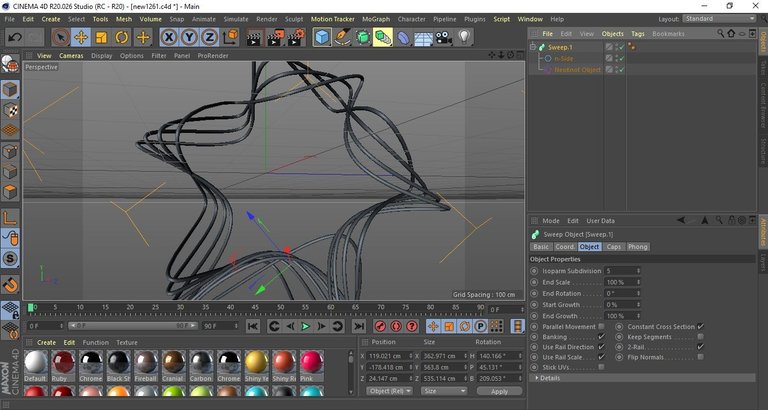The height and width of the screenshot is (410, 768).
Task: Add a light object
Action: tap(464, 37)
